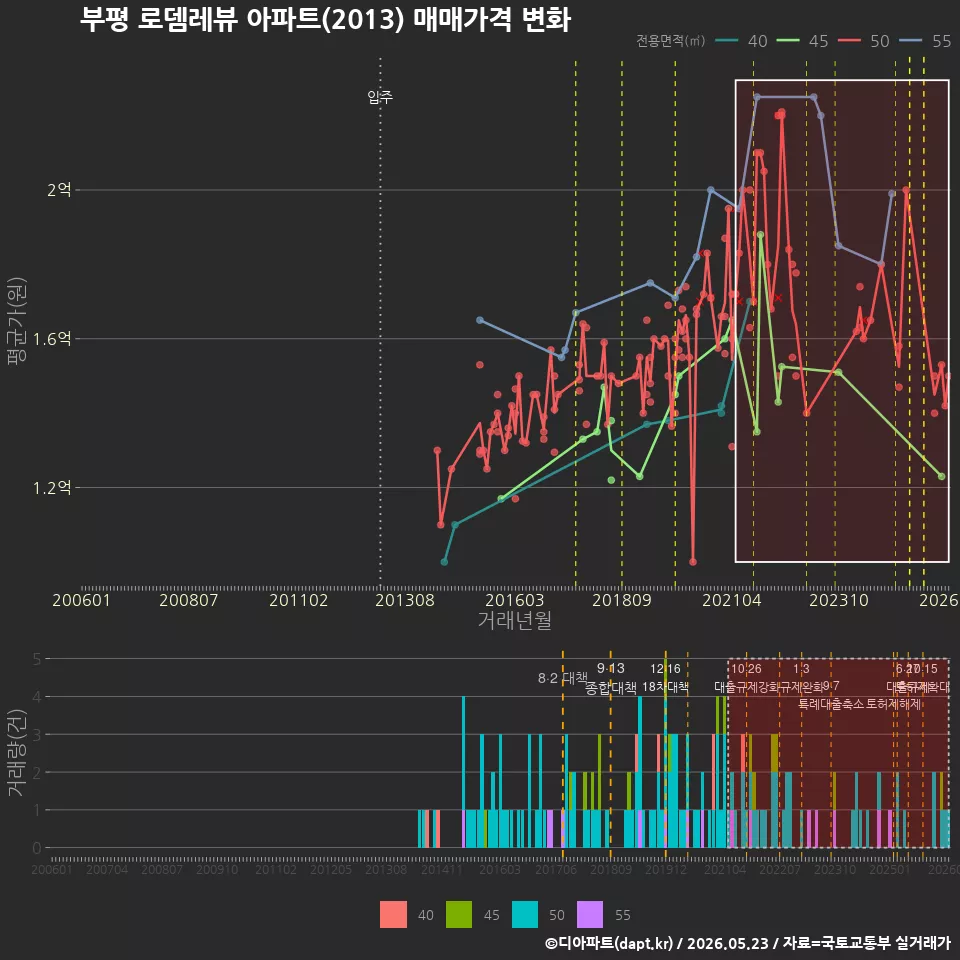Toggle the 45 line series in top legend

point(803,41)
